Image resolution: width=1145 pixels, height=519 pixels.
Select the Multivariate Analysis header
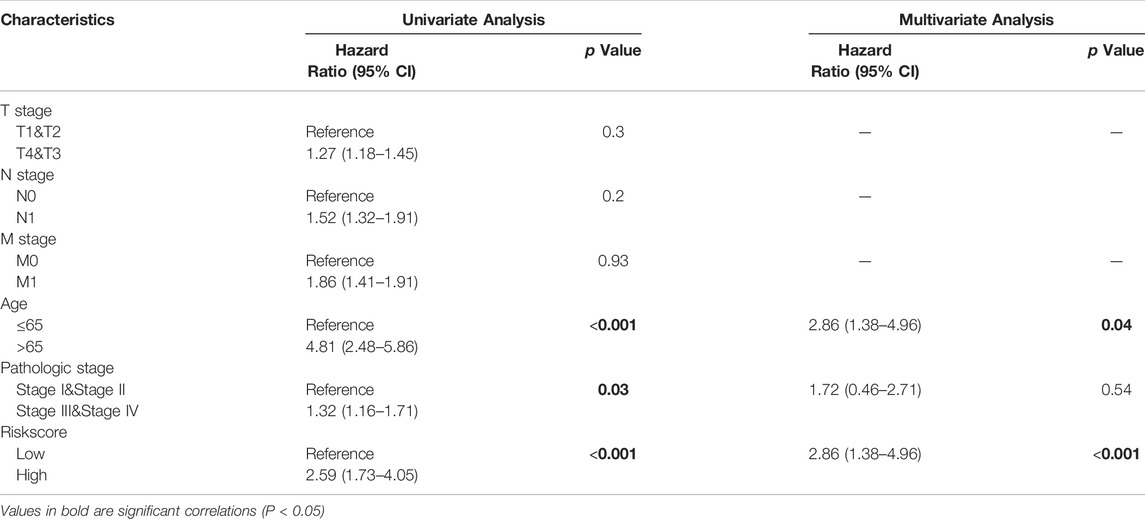(x=977, y=20)
